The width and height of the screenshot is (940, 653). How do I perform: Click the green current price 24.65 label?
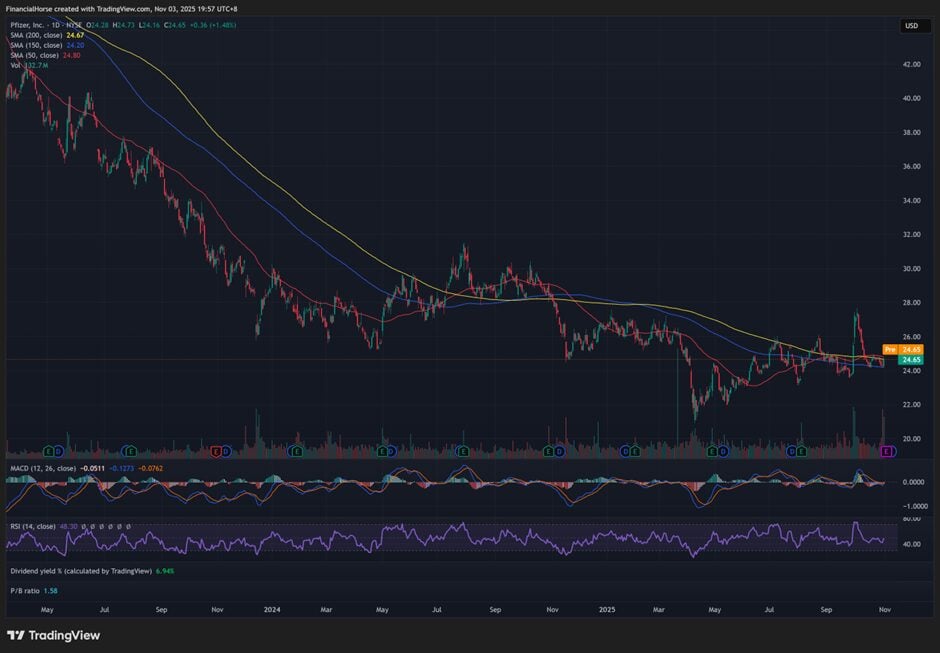click(910, 360)
